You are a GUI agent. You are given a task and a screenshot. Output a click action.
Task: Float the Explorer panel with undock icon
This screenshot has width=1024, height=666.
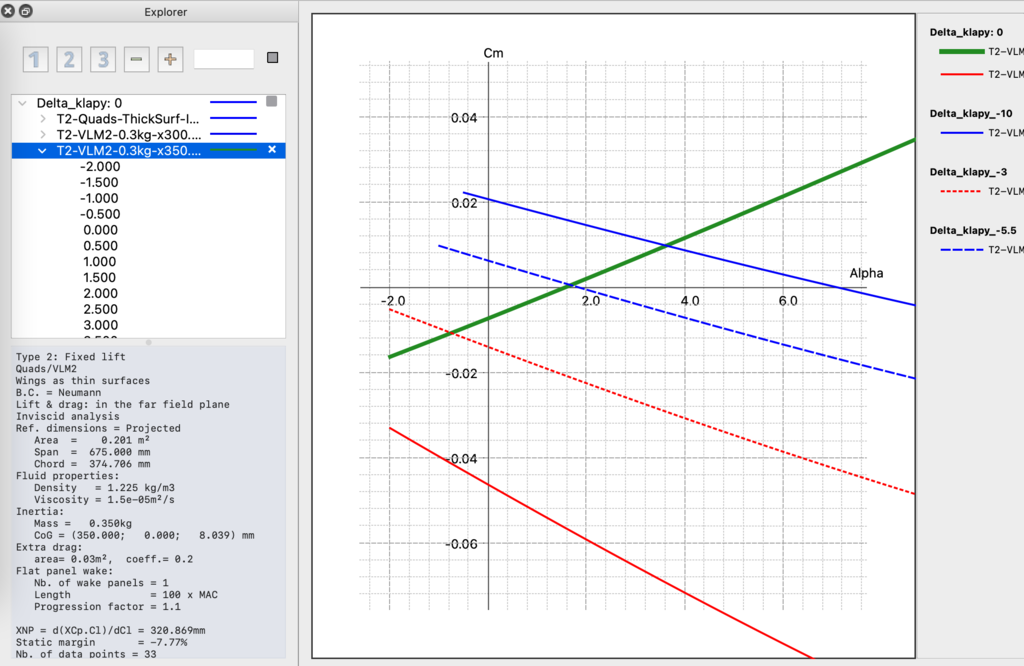click(26, 11)
